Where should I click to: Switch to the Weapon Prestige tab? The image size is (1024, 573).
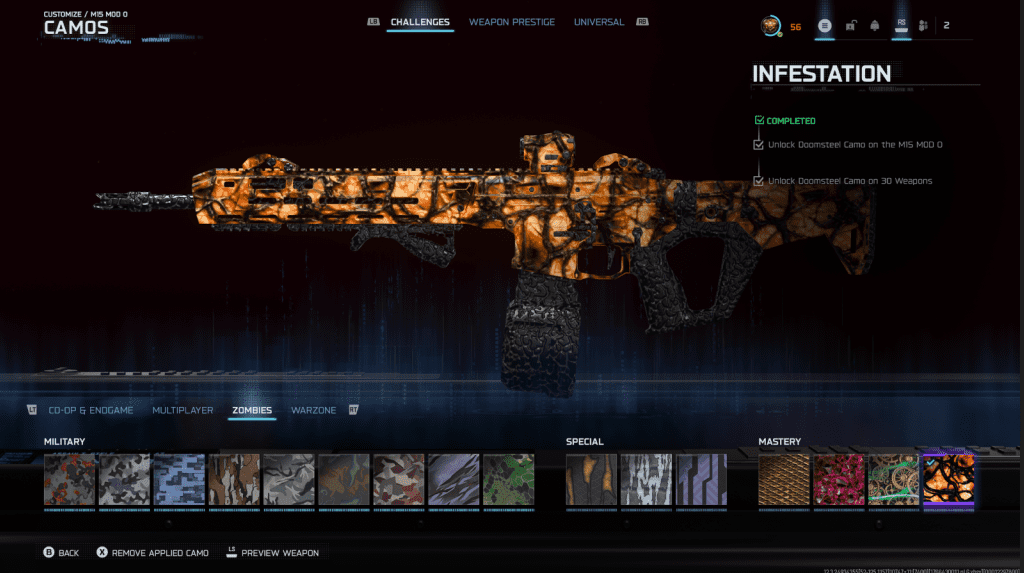point(511,22)
